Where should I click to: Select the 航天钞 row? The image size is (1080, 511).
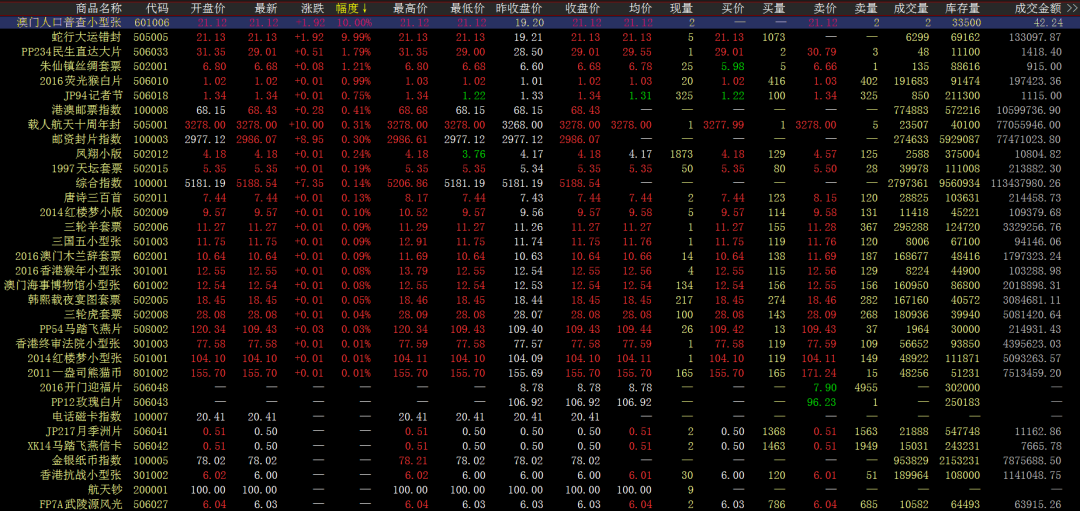540,490
